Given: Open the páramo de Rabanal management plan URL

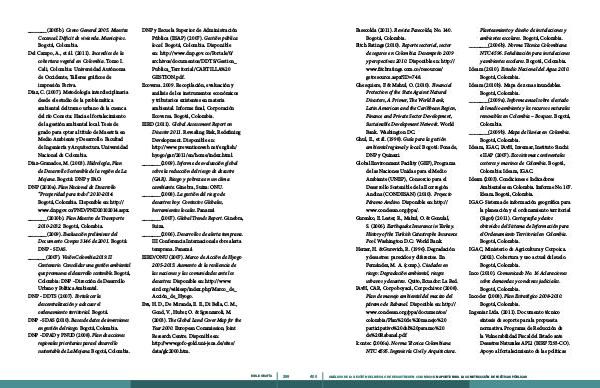Looking at the screenshot, I should (x=410, y=320).
